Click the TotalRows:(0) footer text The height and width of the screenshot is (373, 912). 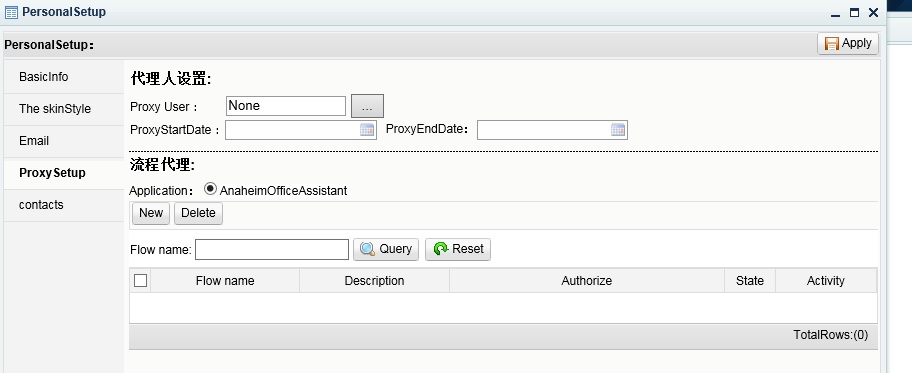click(x=831, y=335)
